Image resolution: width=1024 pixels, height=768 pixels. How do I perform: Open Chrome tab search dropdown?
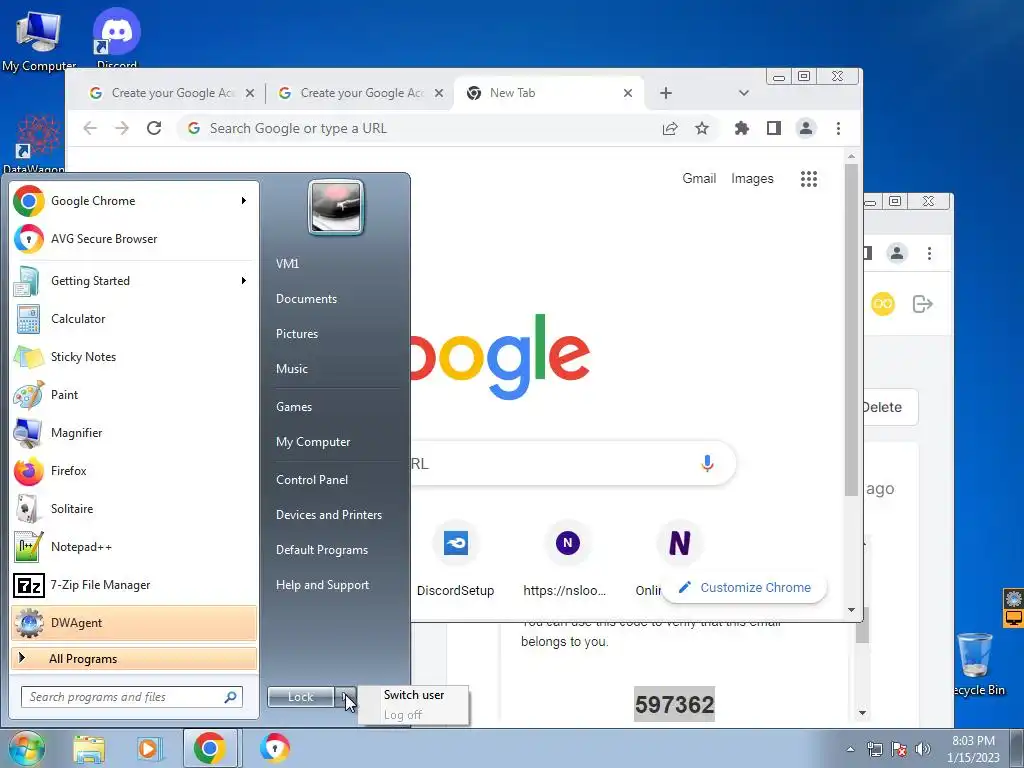pyautogui.click(x=743, y=93)
